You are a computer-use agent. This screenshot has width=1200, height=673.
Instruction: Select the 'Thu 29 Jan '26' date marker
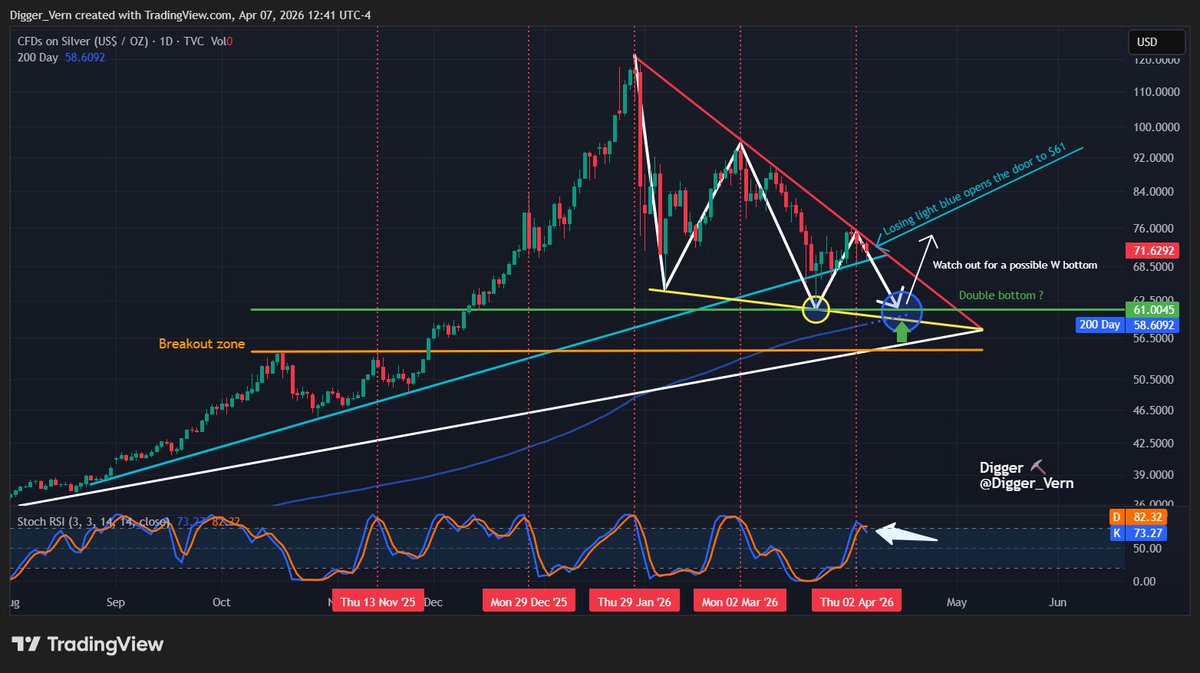click(x=635, y=603)
